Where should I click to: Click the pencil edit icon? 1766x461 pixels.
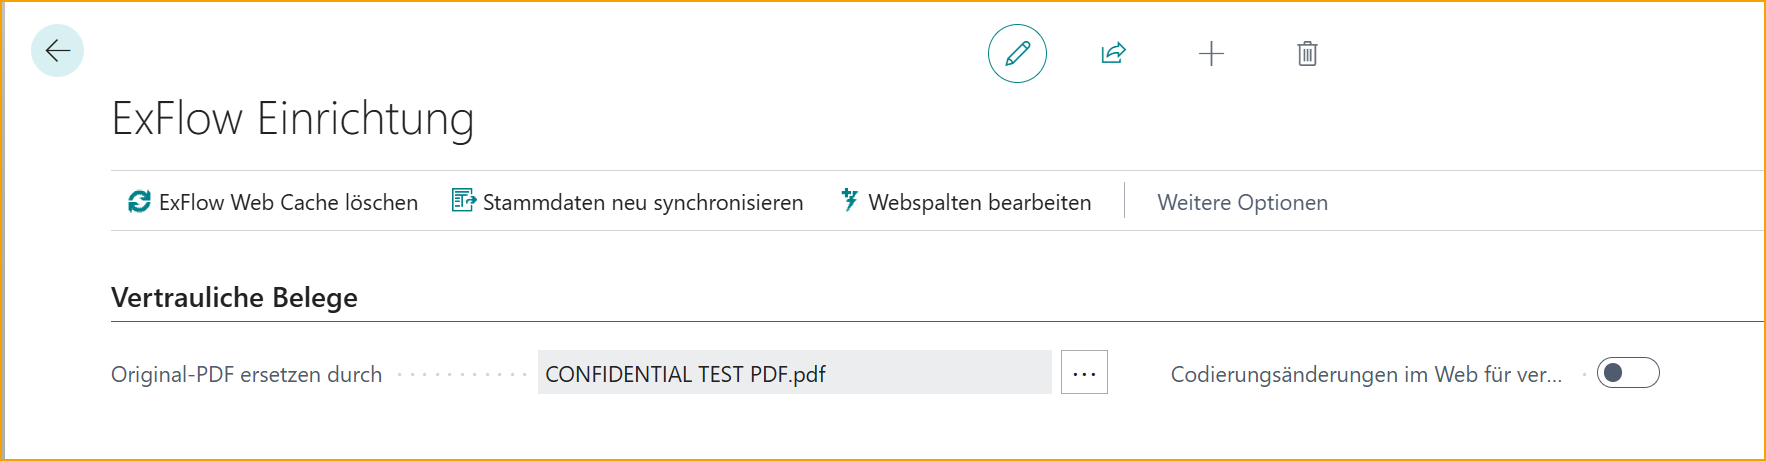click(1017, 53)
